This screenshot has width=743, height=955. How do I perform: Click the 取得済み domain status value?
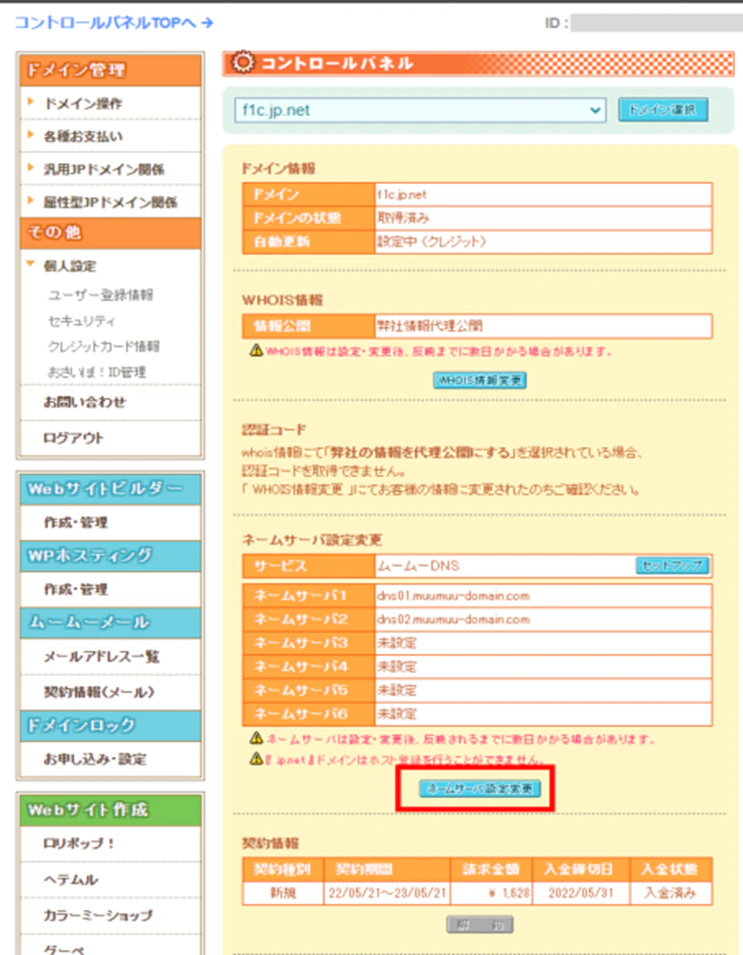coord(403,218)
